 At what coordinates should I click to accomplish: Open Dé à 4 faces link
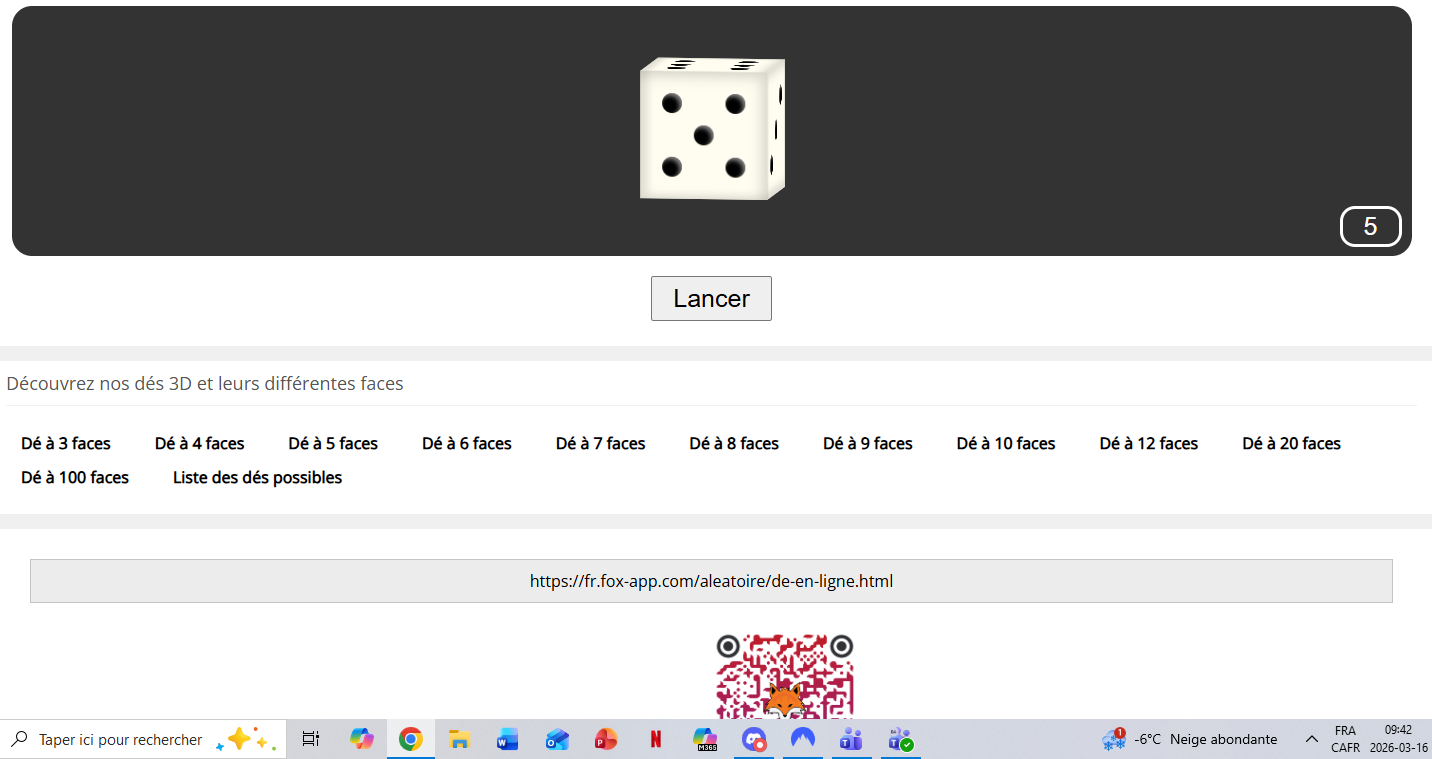click(x=200, y=443)
